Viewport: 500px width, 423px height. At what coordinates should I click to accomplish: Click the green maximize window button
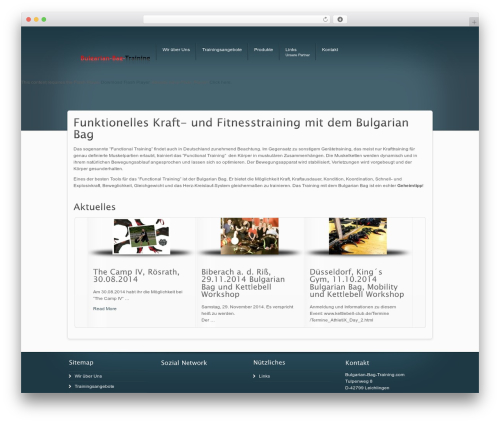(x=44, y=20)
